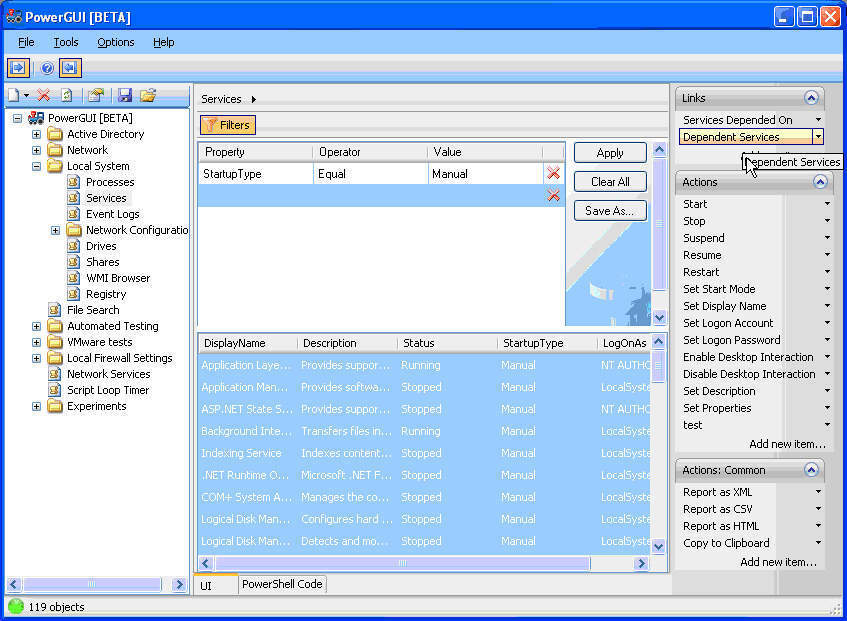
Task: Refresh using the refresh toolbar icon
Action: (65, 95)
